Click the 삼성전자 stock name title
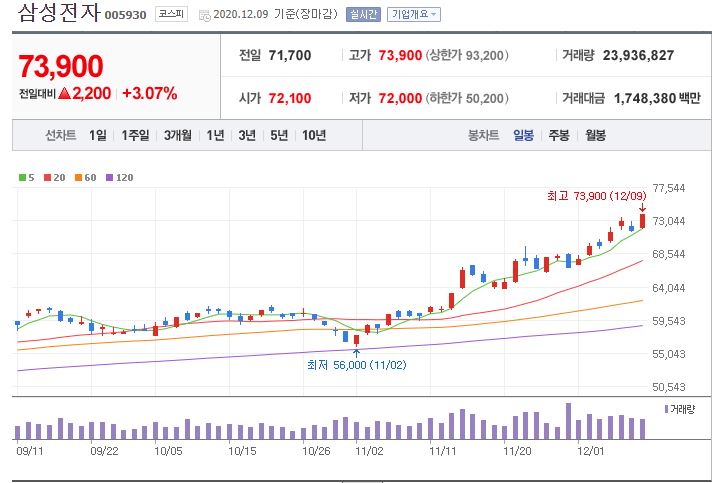Screen dimensions: 712x483 coord(59,13)
